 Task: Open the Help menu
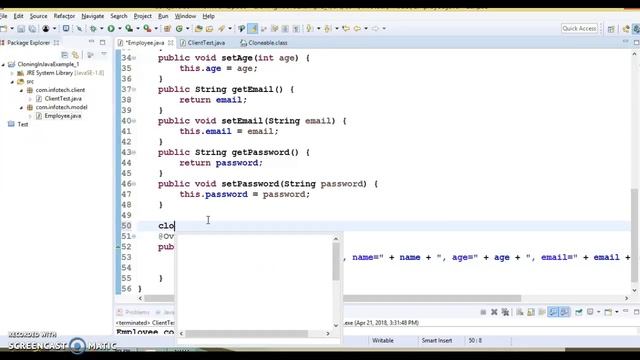[209, 16]
